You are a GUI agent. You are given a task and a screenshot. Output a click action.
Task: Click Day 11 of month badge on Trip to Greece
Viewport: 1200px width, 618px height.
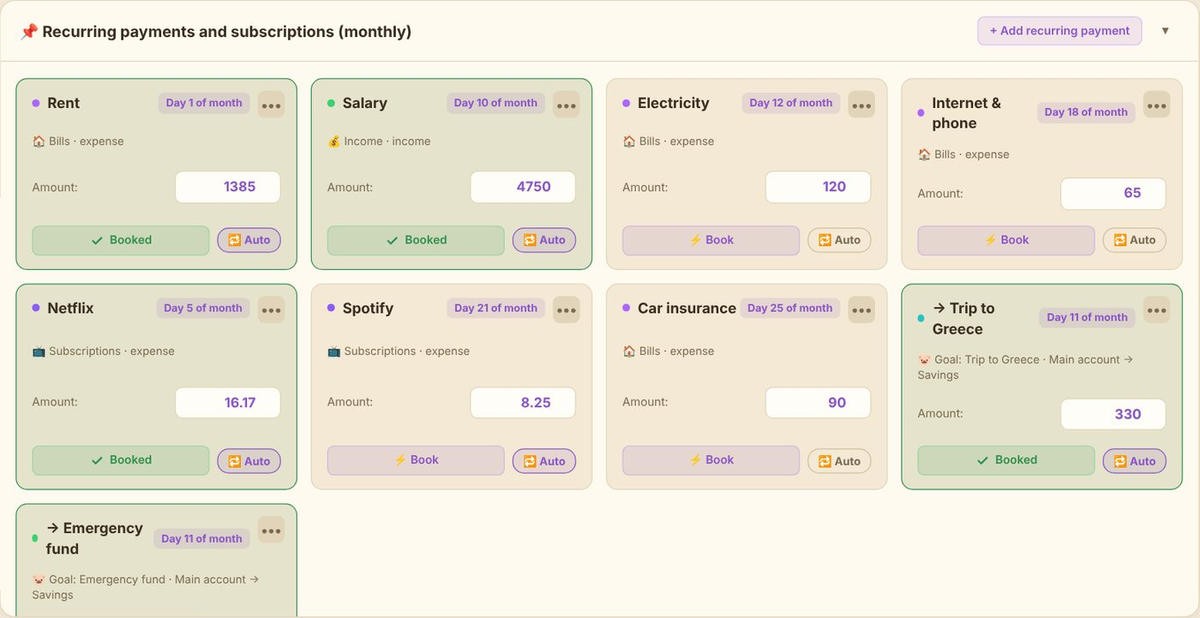1087,317
